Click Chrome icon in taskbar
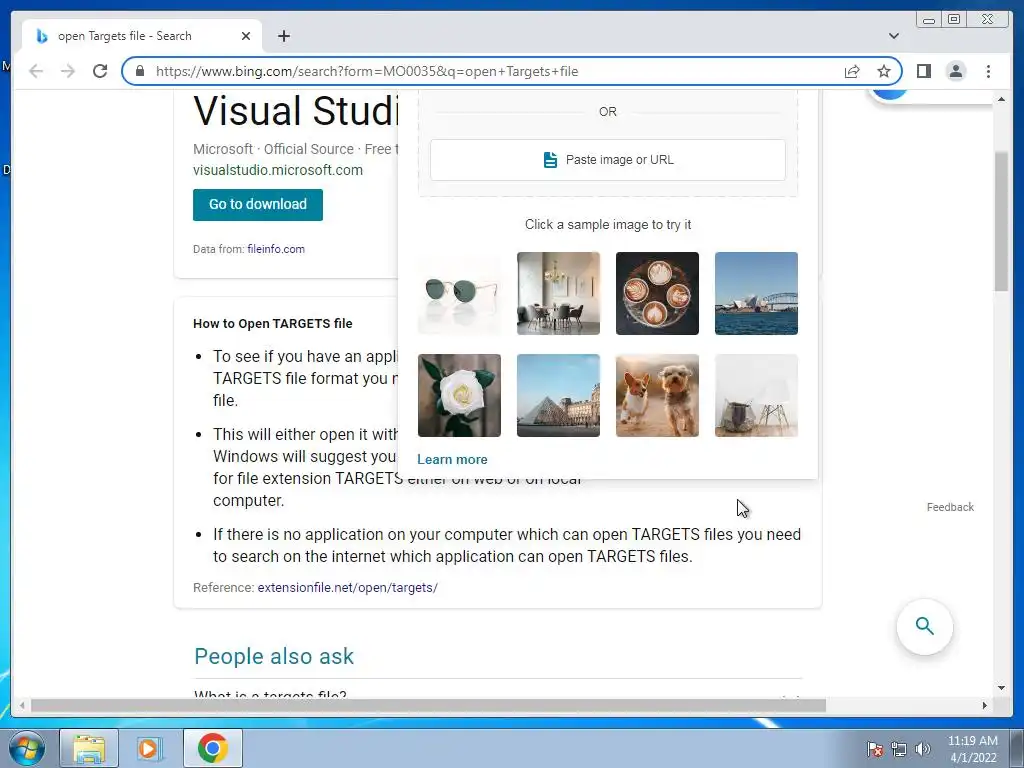The height and width of the screenshot is (768, 1024). coord(212,748)
